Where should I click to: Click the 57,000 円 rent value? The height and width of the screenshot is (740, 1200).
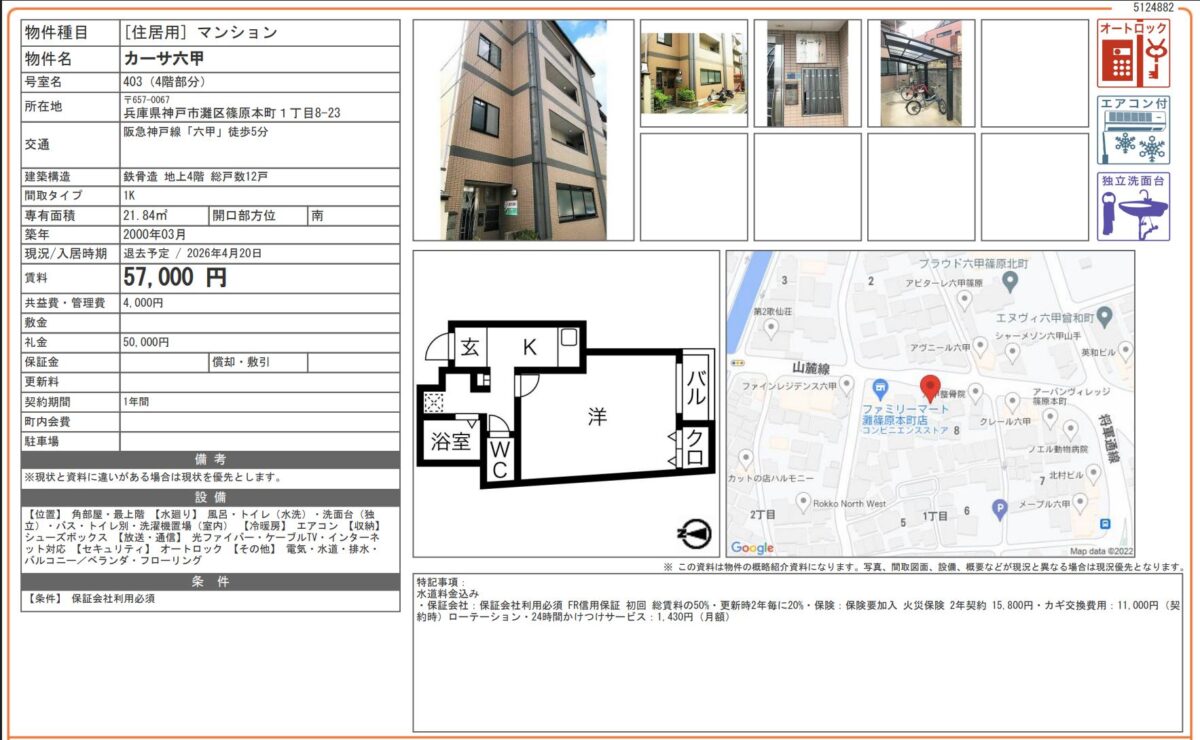pyautogui.click(x=175, y=278)
